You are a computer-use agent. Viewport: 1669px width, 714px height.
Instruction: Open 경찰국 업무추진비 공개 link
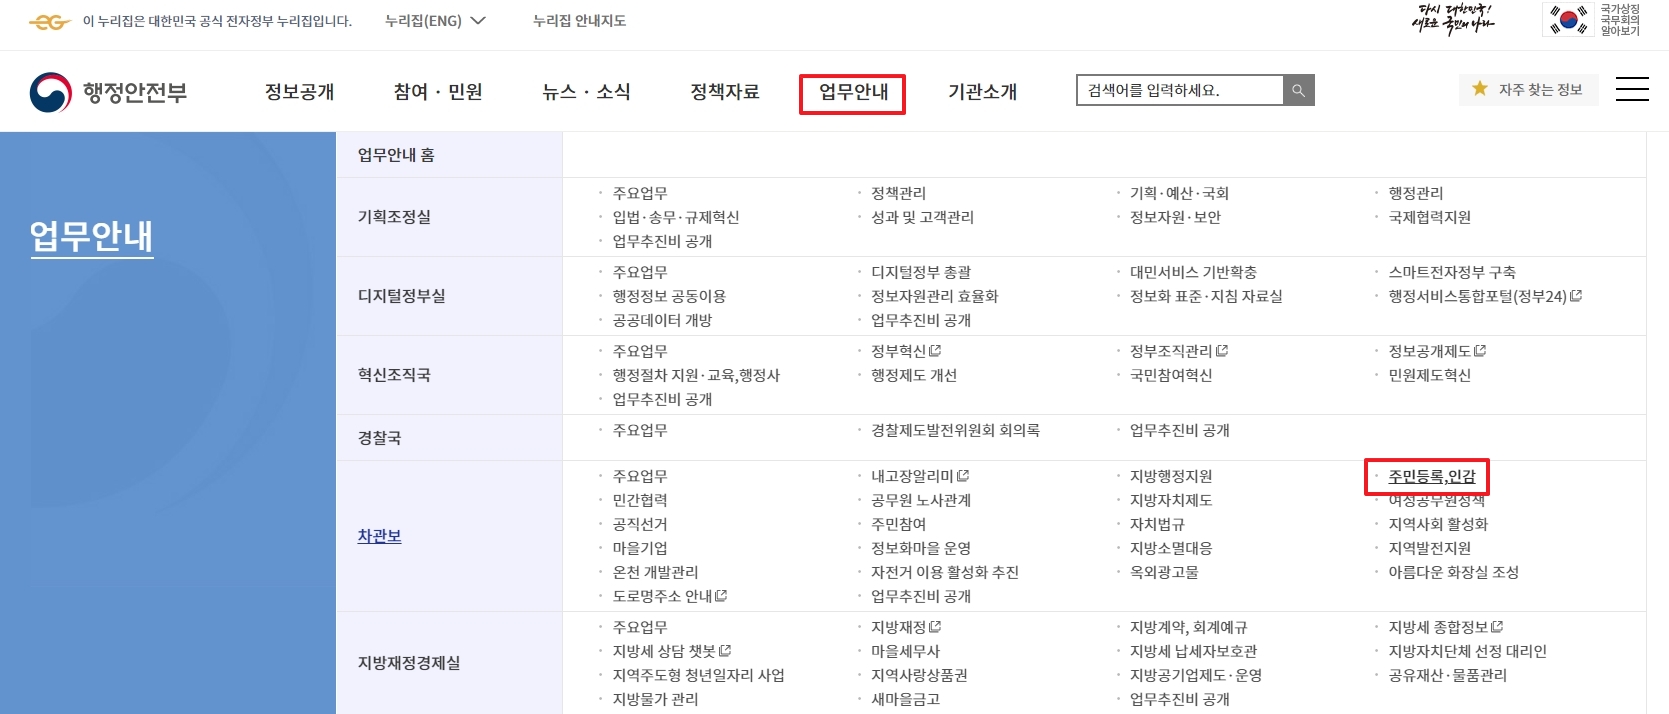(x=1179, y=430)
